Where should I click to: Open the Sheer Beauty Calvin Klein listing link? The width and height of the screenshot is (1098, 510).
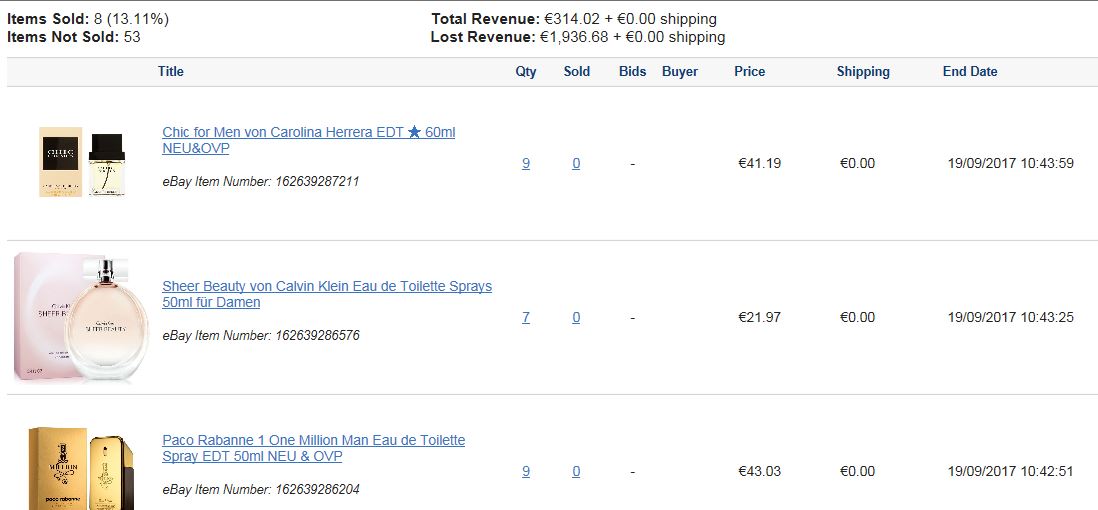[327, 294]
